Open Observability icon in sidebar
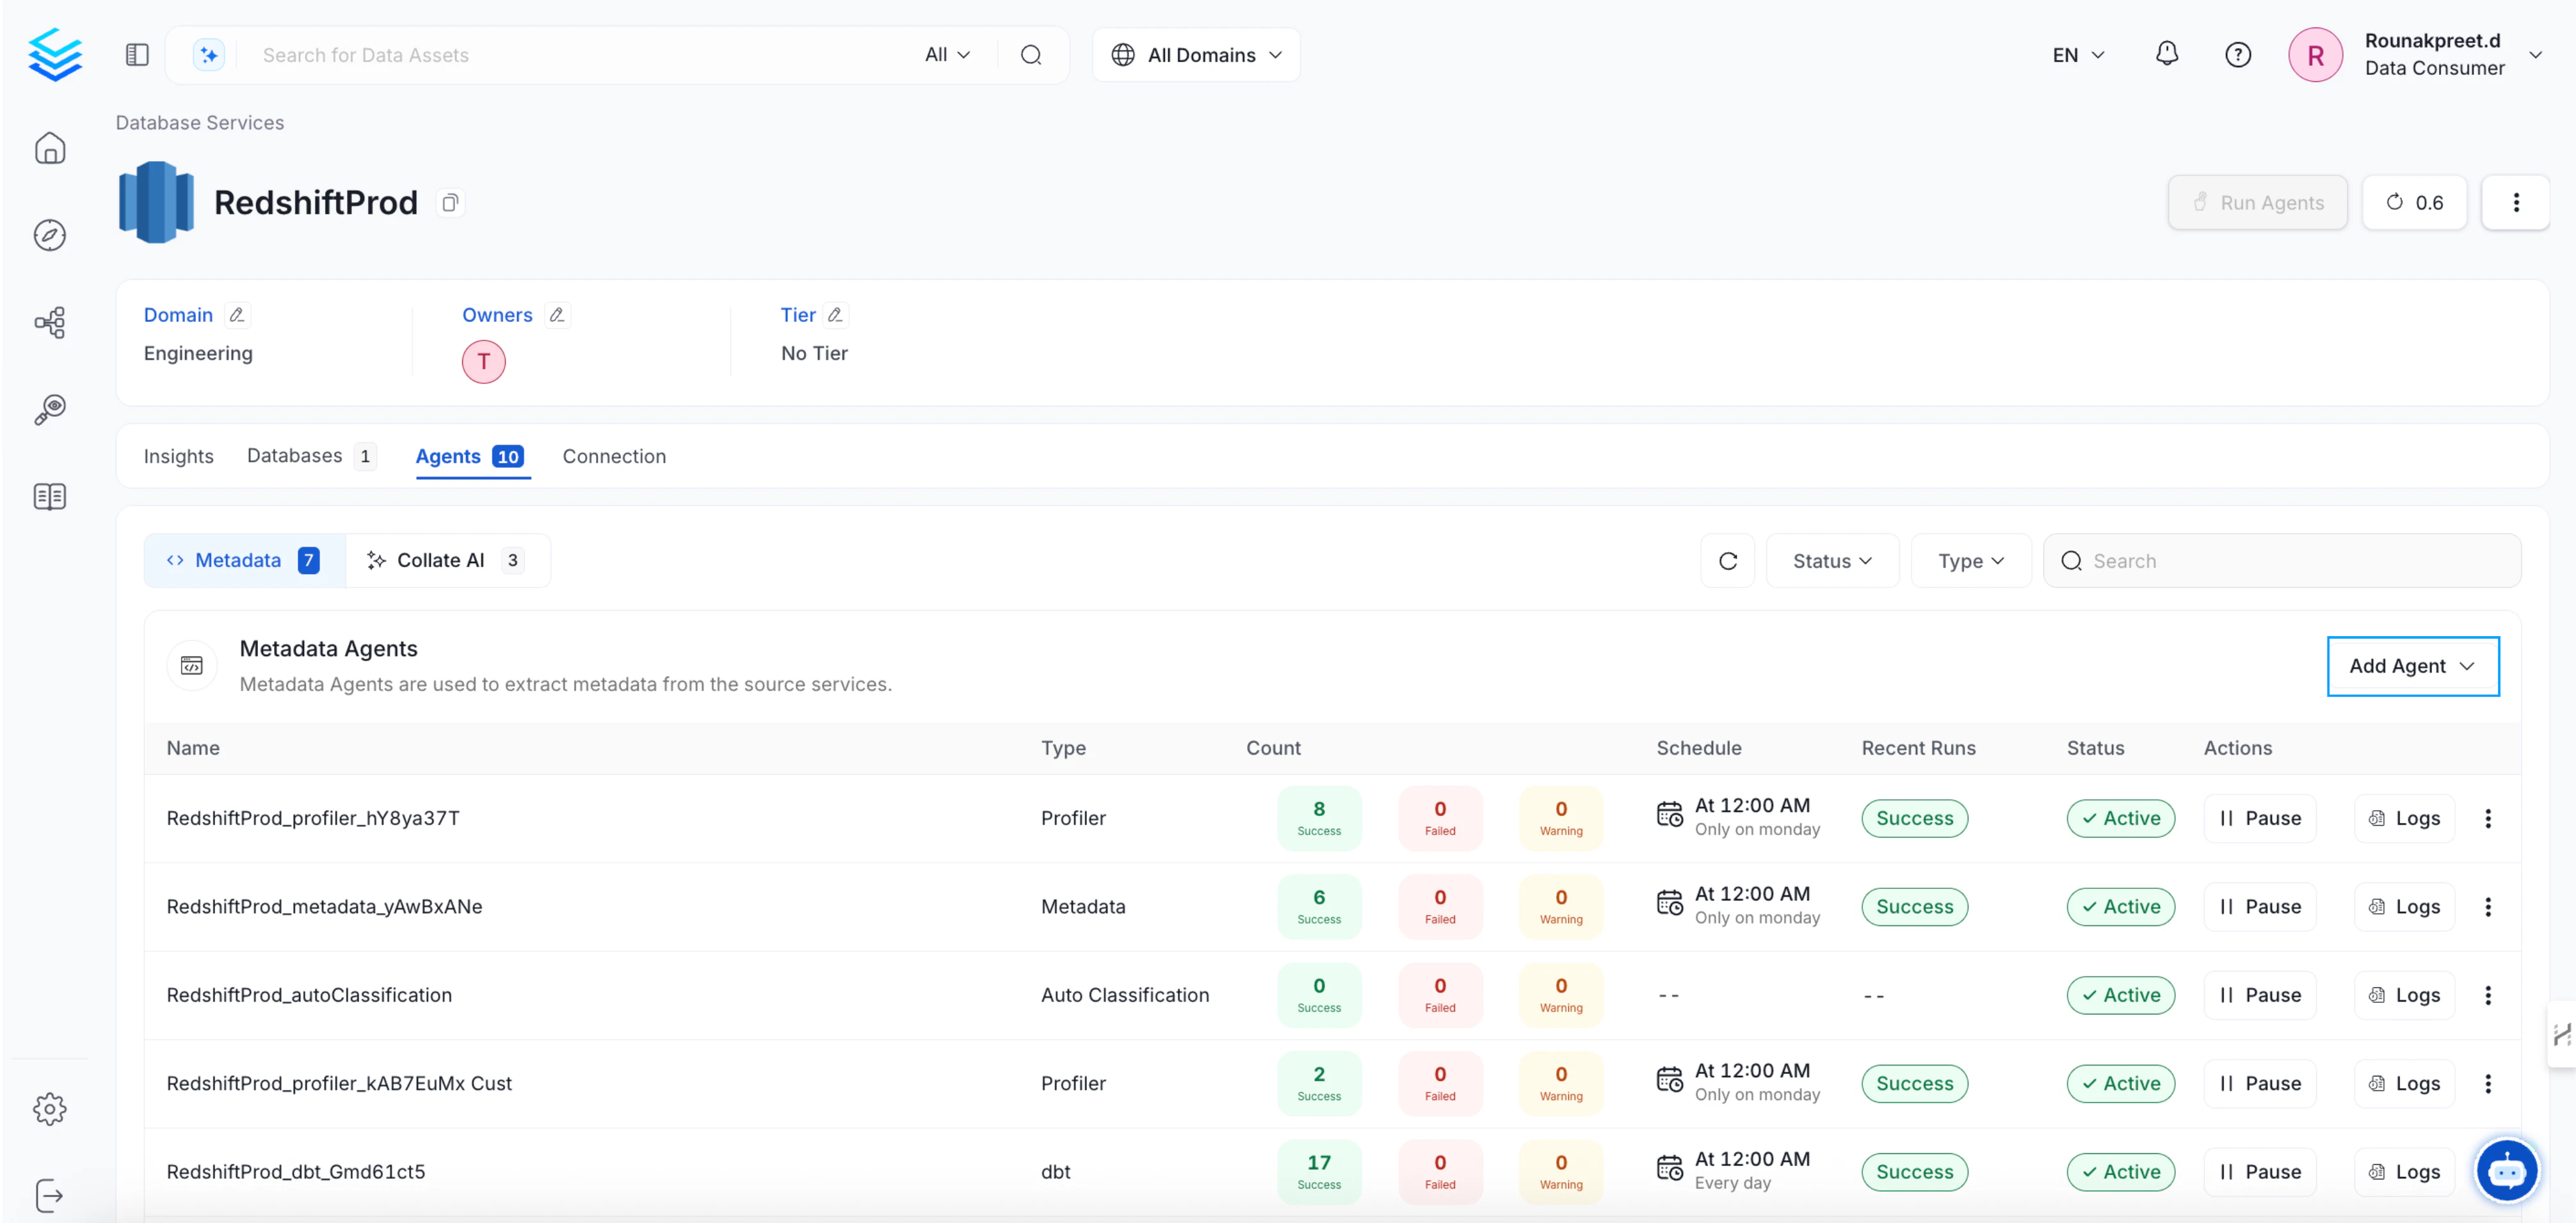2576x1223 pixels. [x=50, y=409]
